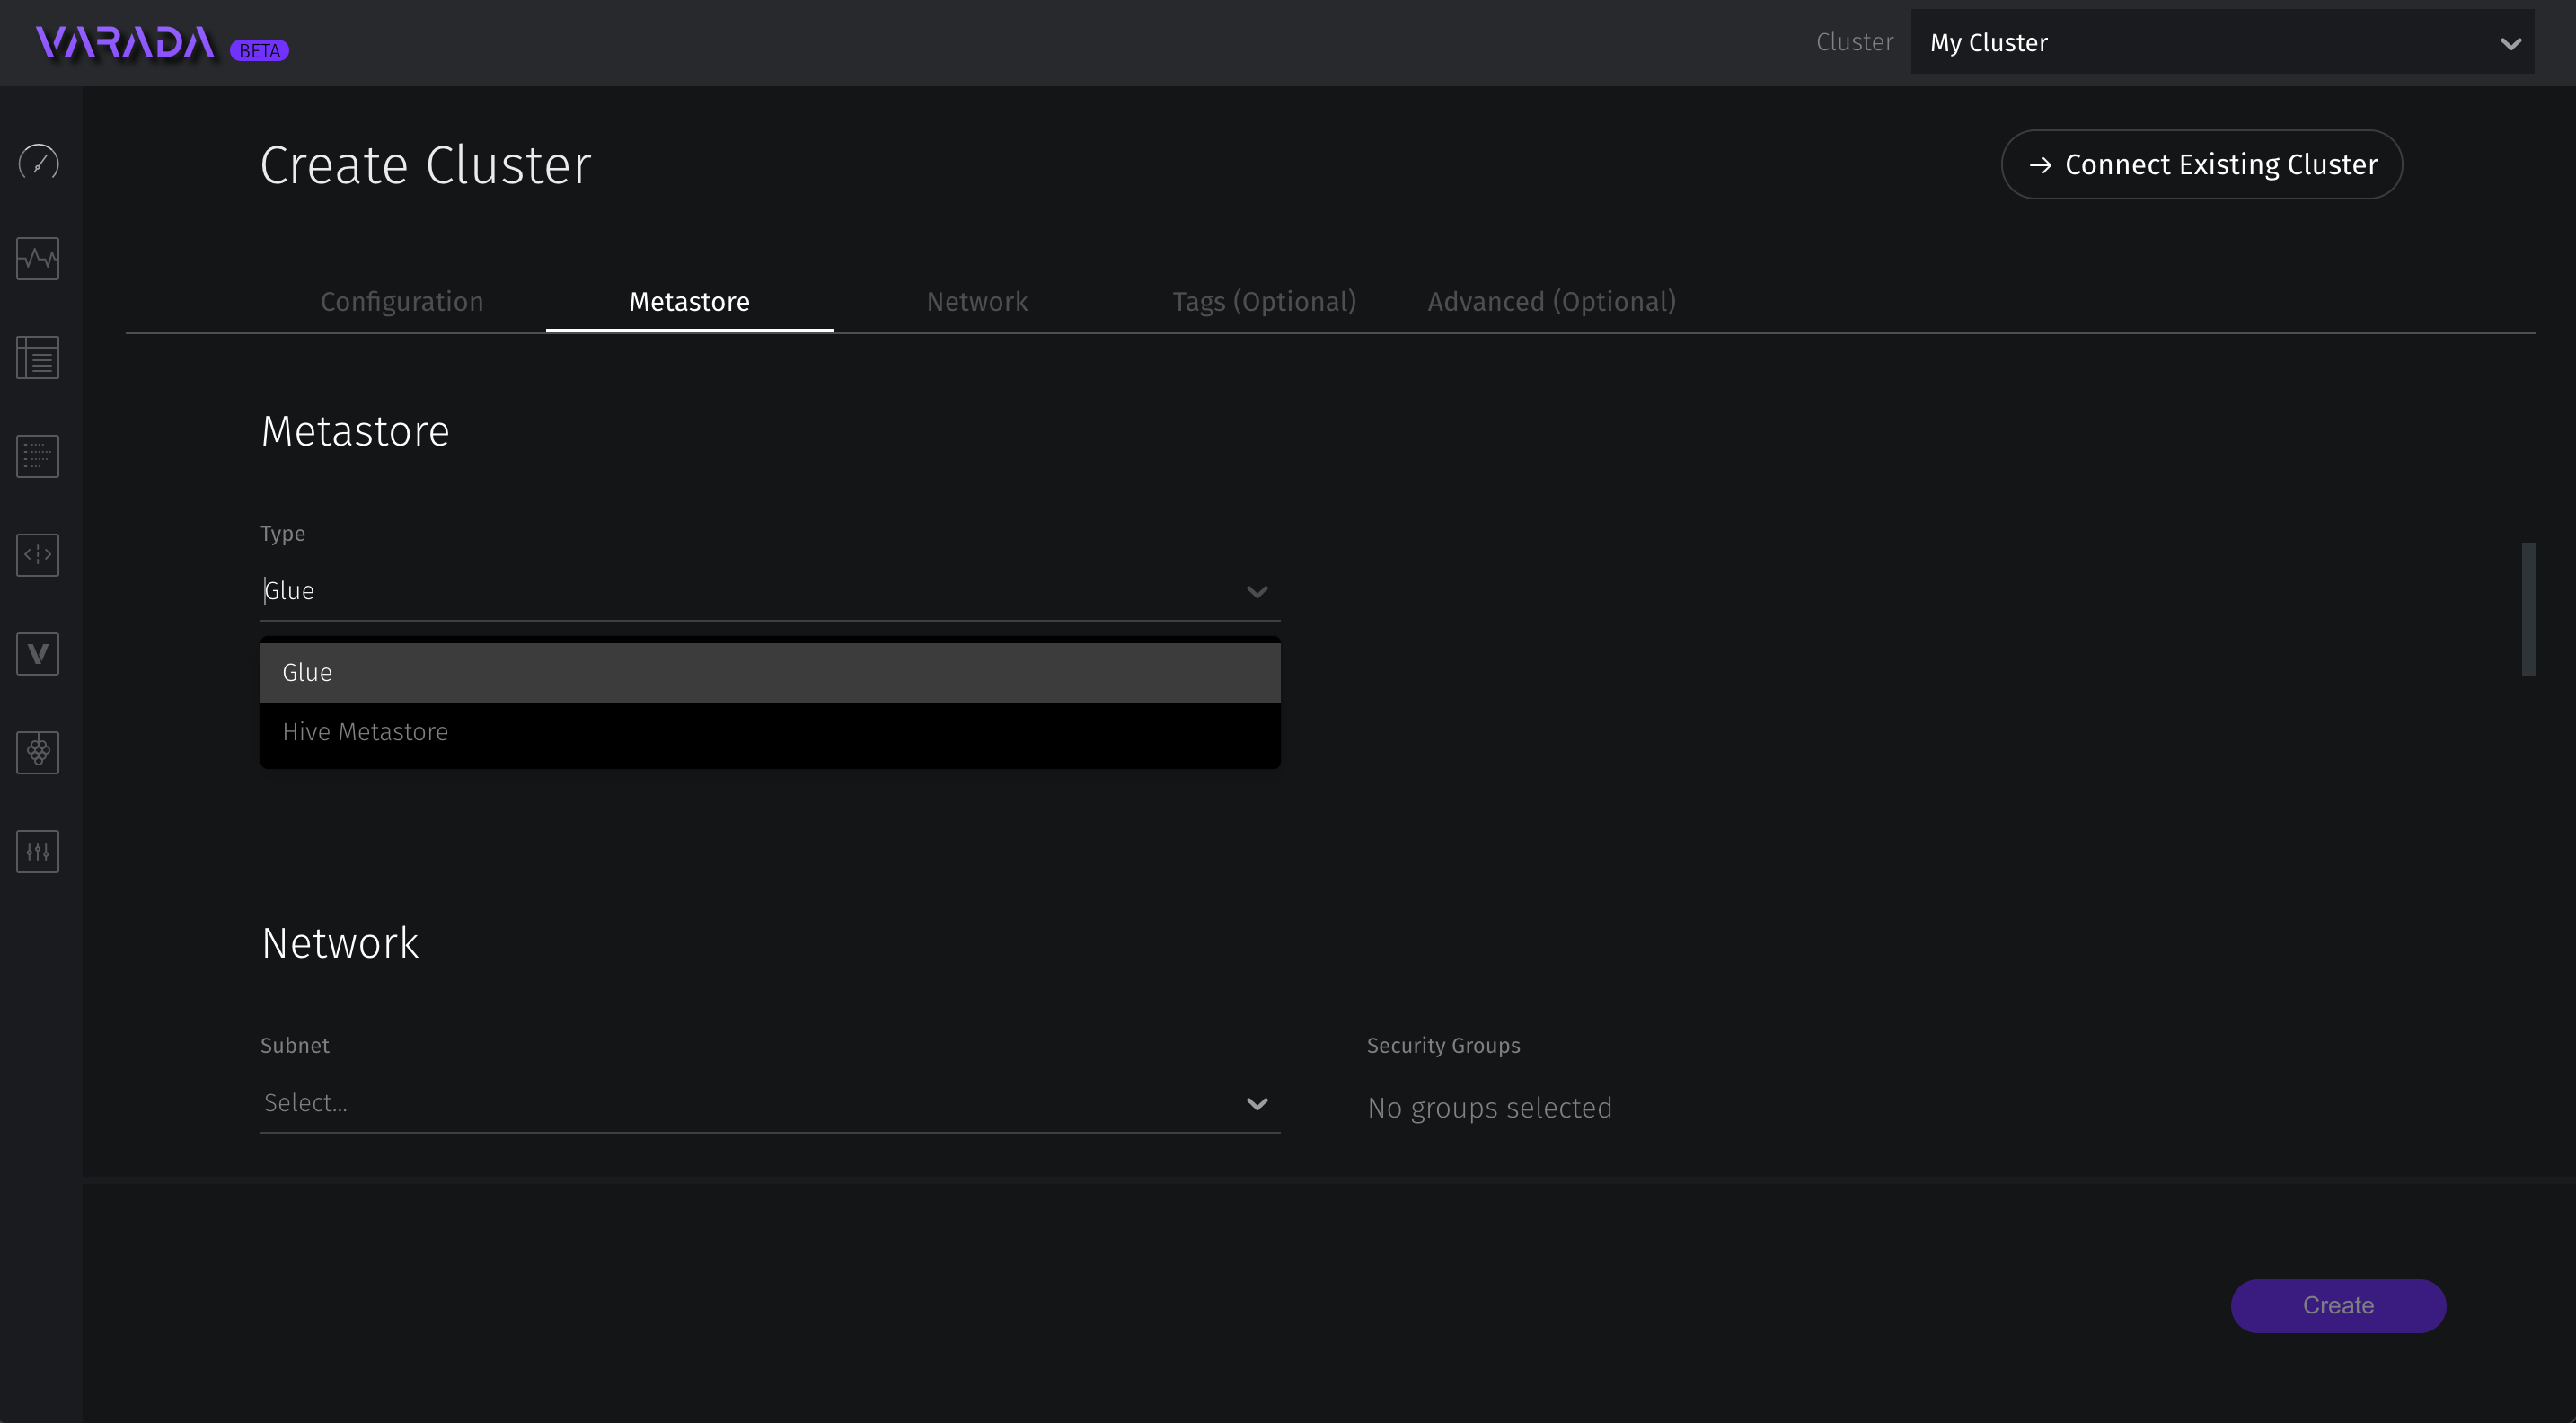Open the code brackets sidebar icon
This screenshot has width=2576, height=1423.
(38, 554)
